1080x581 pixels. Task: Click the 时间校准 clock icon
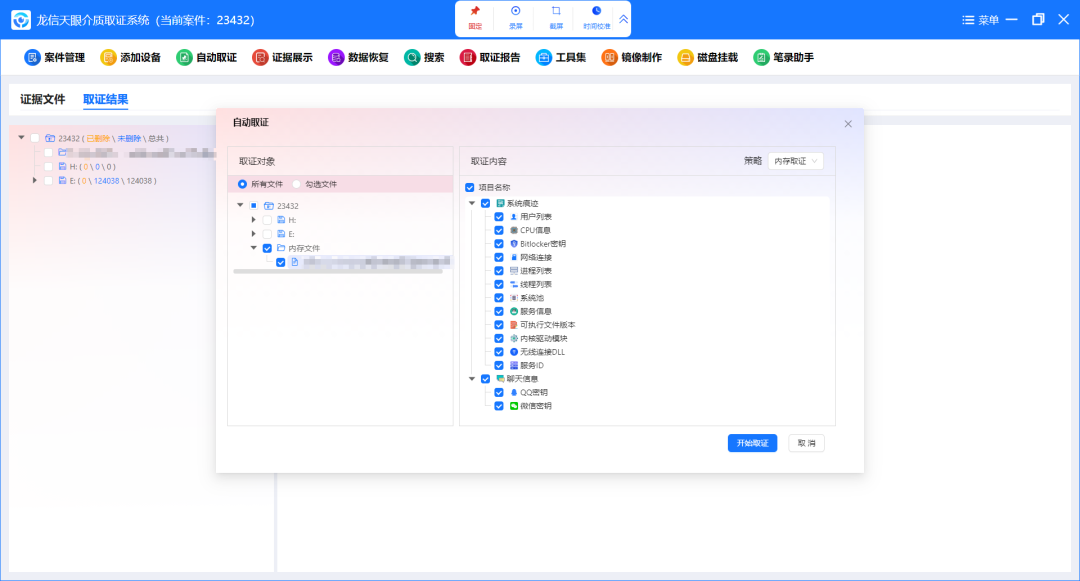click(597, 11)
